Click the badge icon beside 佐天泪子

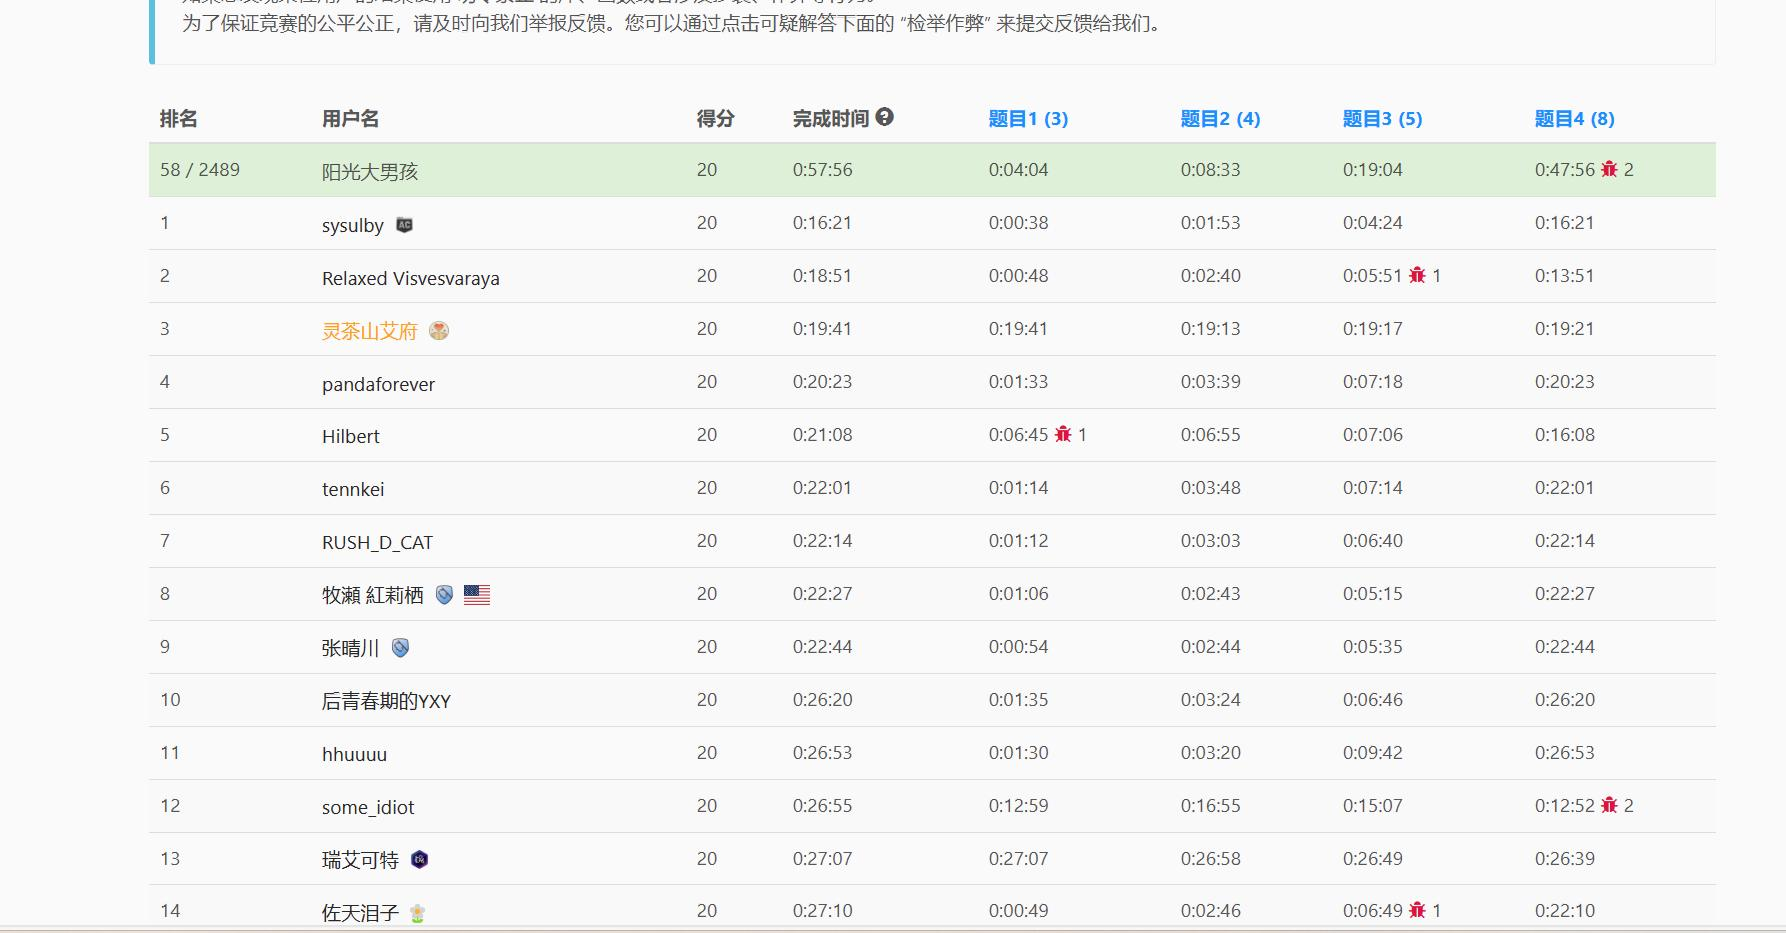[x=418, y=912]
